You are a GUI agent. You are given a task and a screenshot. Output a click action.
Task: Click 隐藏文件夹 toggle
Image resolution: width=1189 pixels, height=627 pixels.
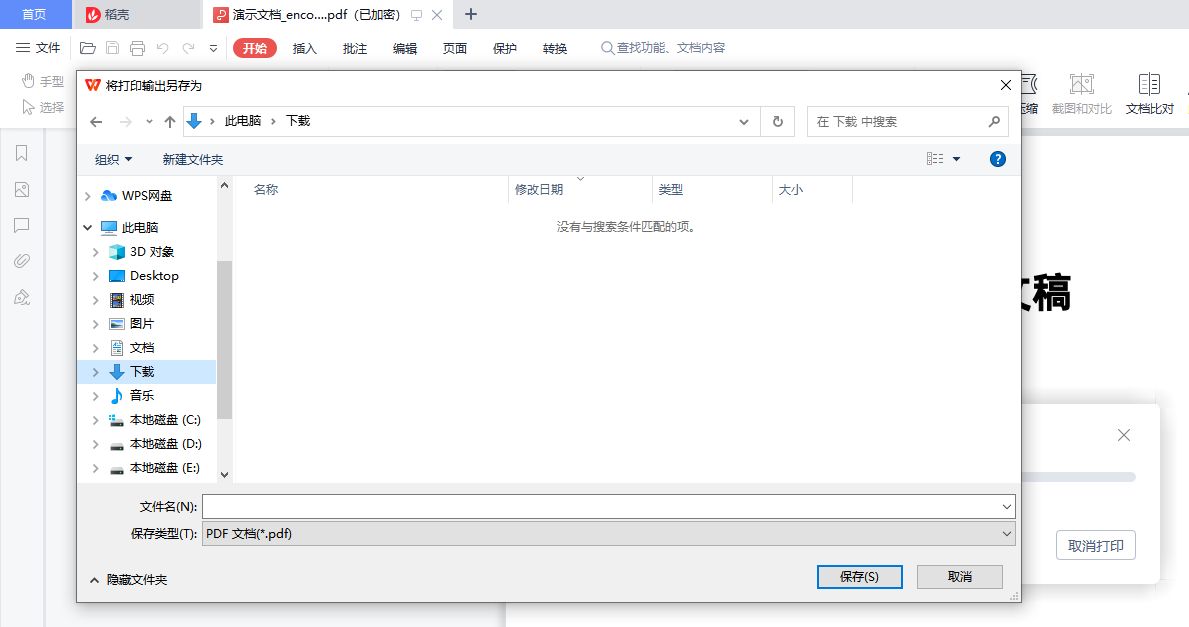128,580
